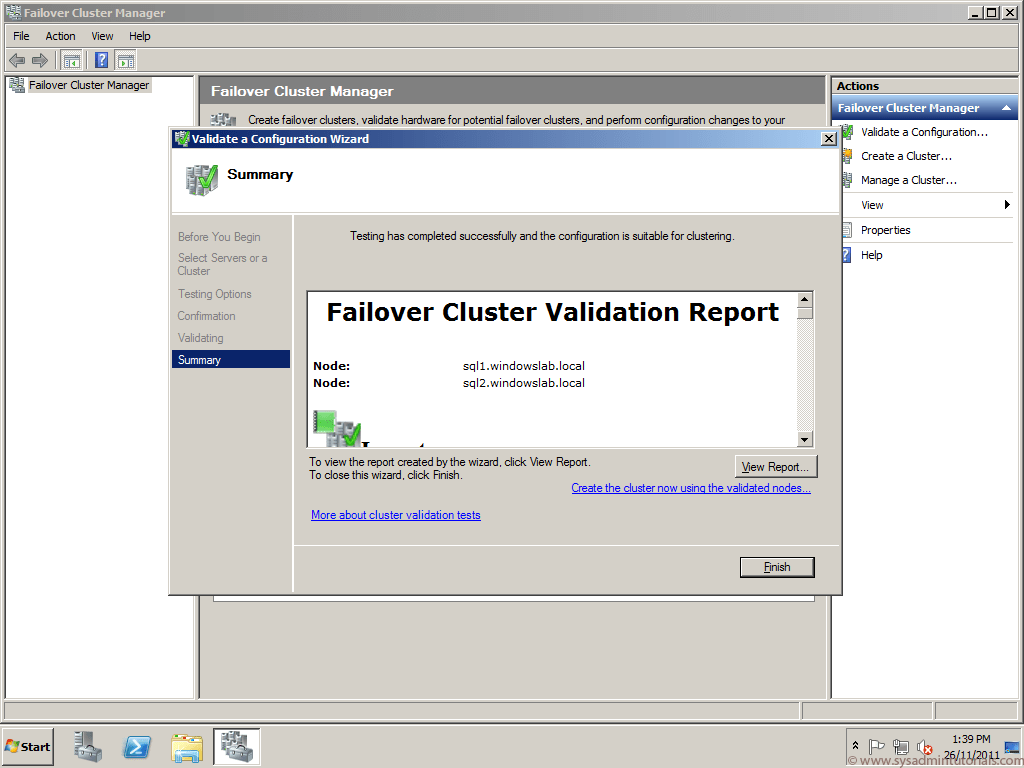The image size is (1024, 768).
Task: Open the network status tray icon
Action: 901,746
